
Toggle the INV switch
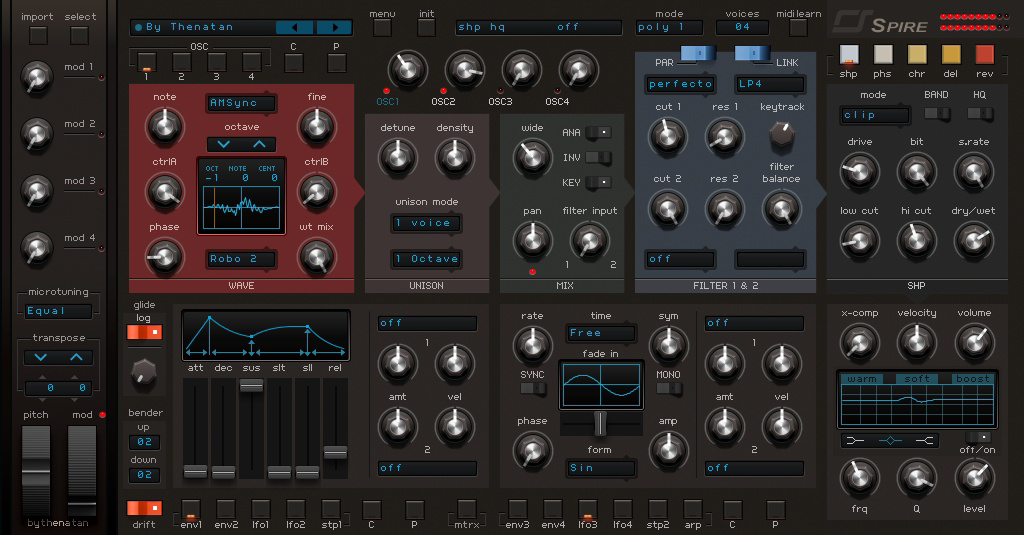coord(598,157)
